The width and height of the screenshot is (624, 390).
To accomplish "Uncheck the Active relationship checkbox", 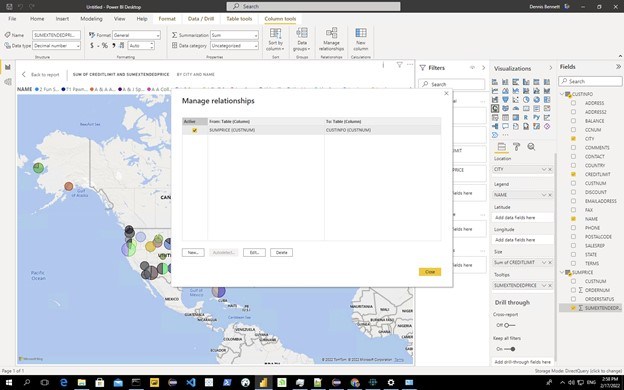I will pos(195,130).
